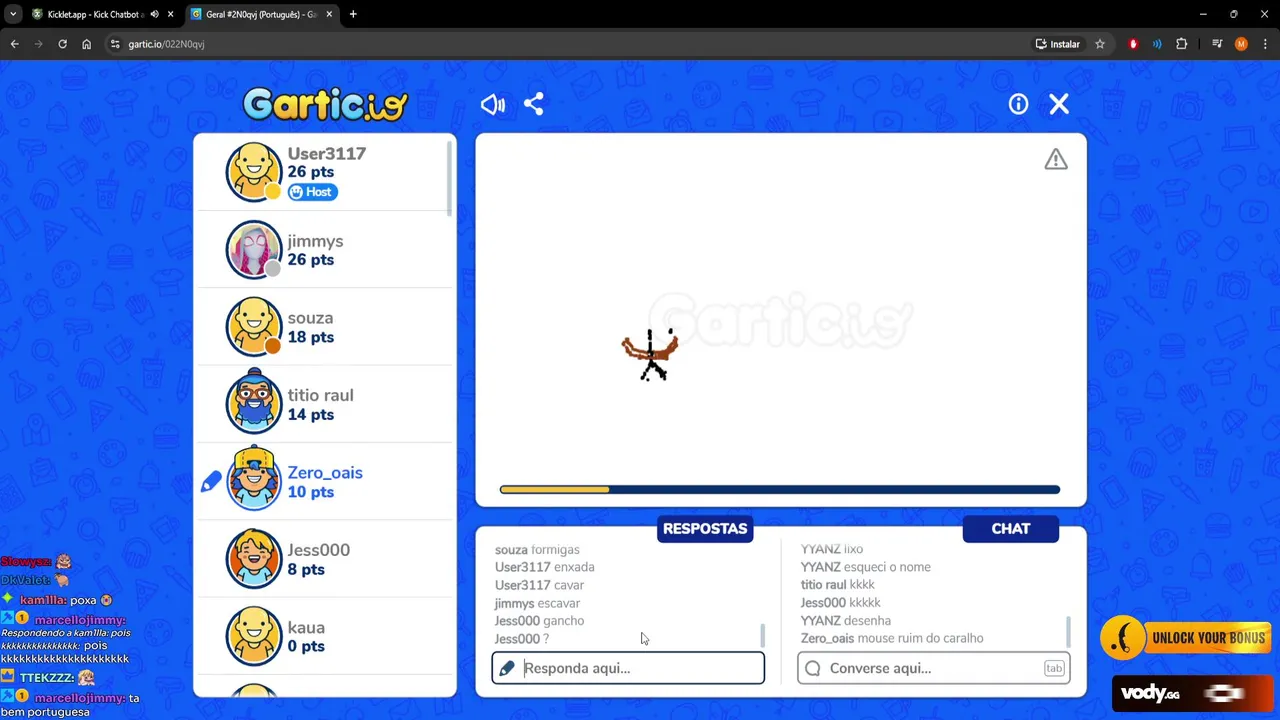Click the 'UNLOCK YOUR BONUS' banner
Image resolution: width=1280 pixels, height=720 pixels.
pos(1188,638)
